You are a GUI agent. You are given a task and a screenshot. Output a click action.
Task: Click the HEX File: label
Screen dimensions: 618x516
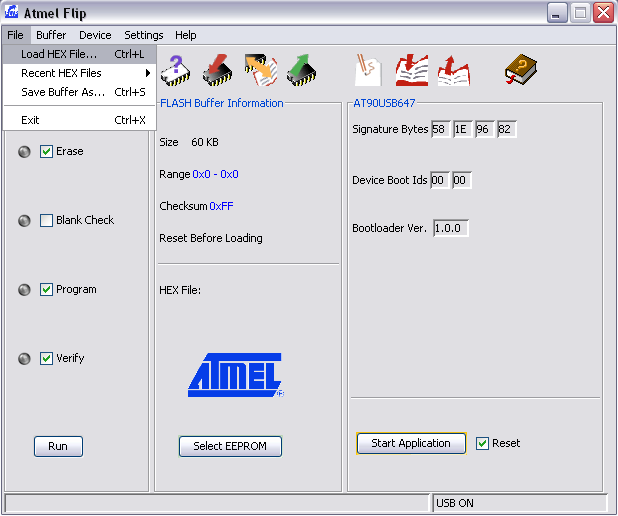[x=180, y=291]
